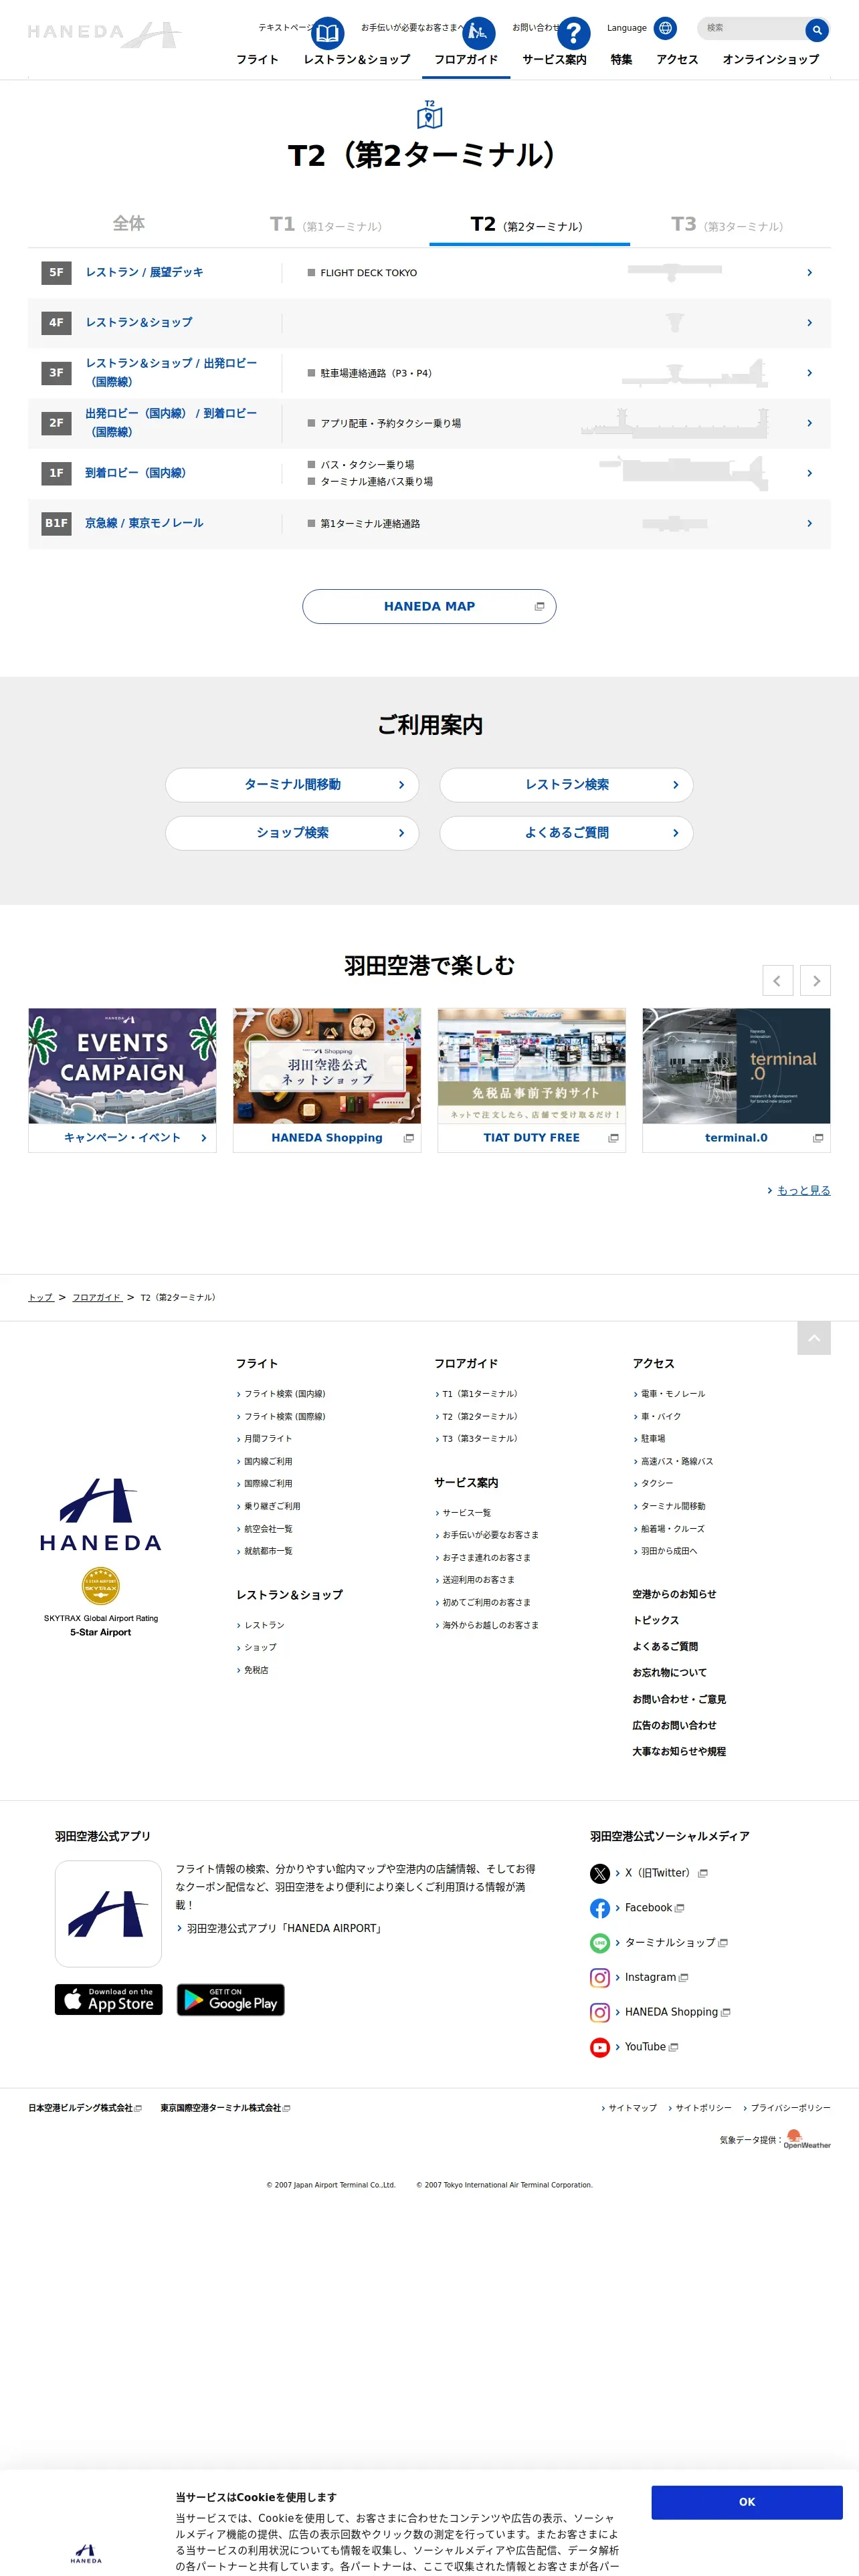Open the サービス案内 menu
The height and width of the screenshot is (2576, 859).
click(x=554, y=60)
